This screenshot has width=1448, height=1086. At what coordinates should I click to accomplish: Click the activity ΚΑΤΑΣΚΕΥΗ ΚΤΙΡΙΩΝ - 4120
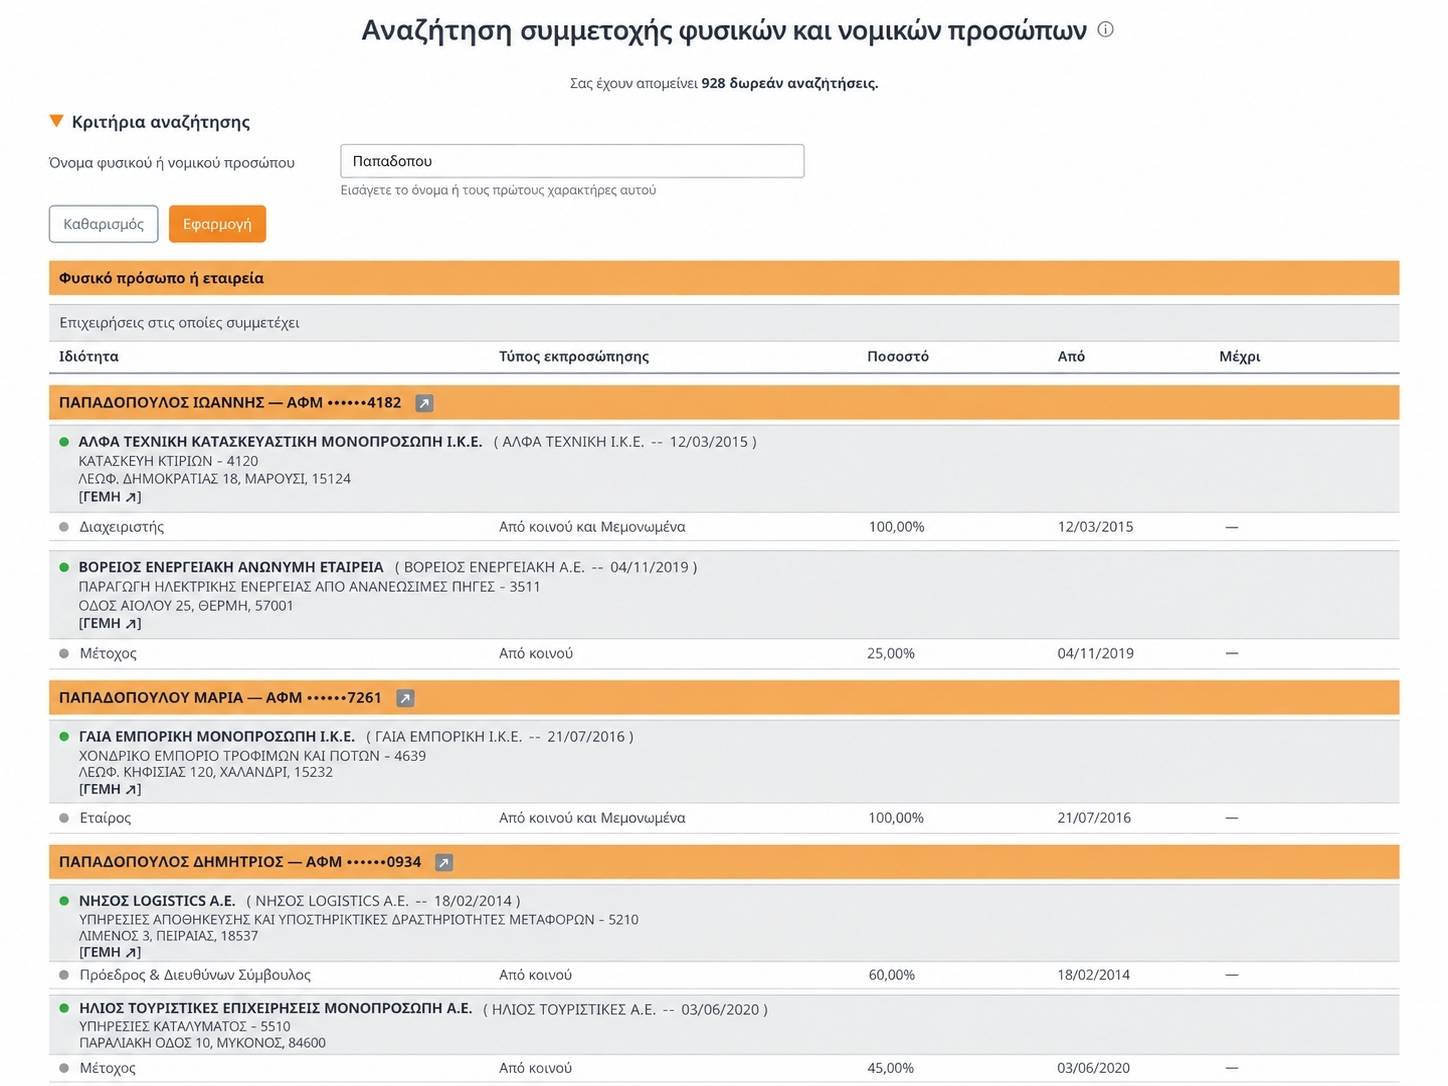(168, 461)
